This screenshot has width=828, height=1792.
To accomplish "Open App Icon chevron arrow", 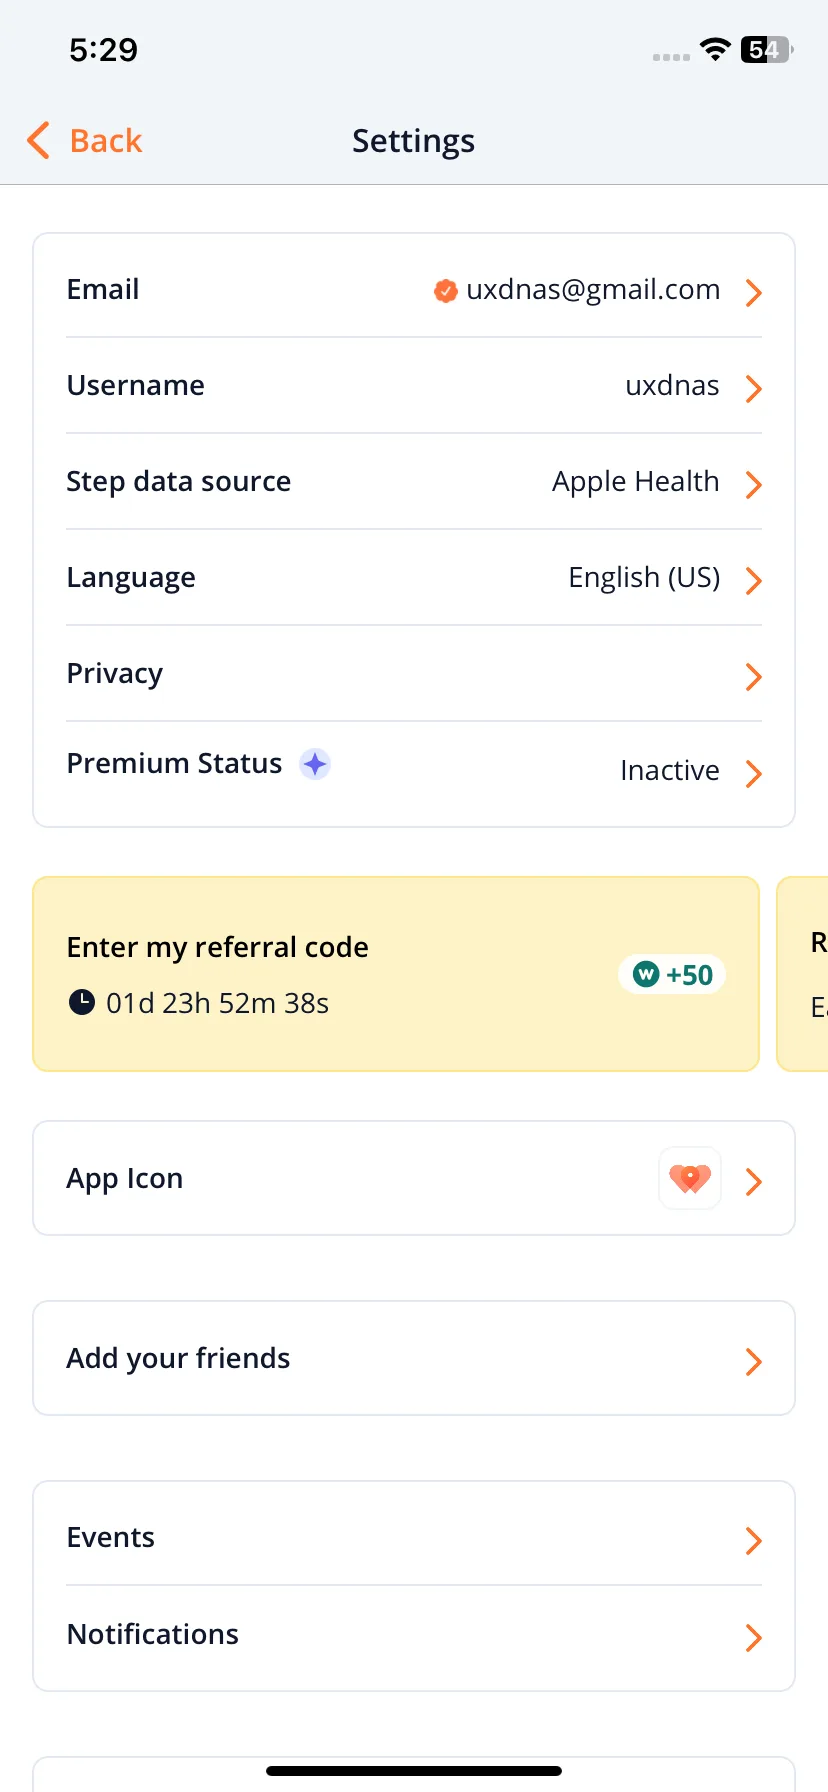I will pyautogui.click(x=754, y=1182).
